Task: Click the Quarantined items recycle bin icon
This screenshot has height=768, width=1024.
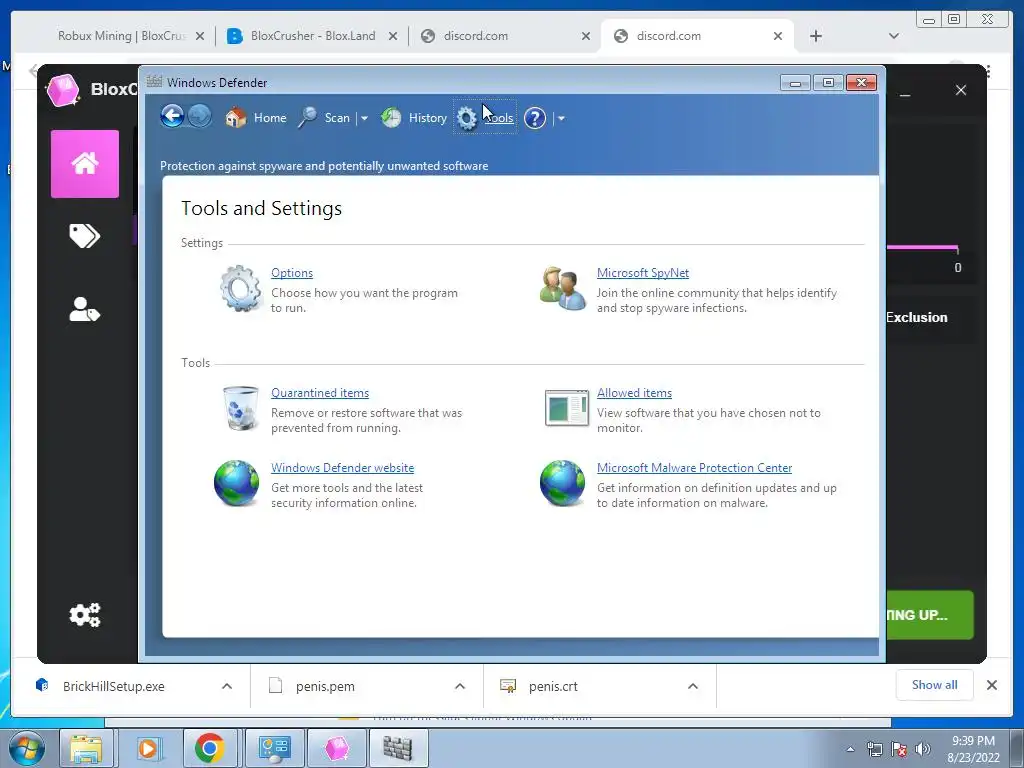Action: point(240,408)
